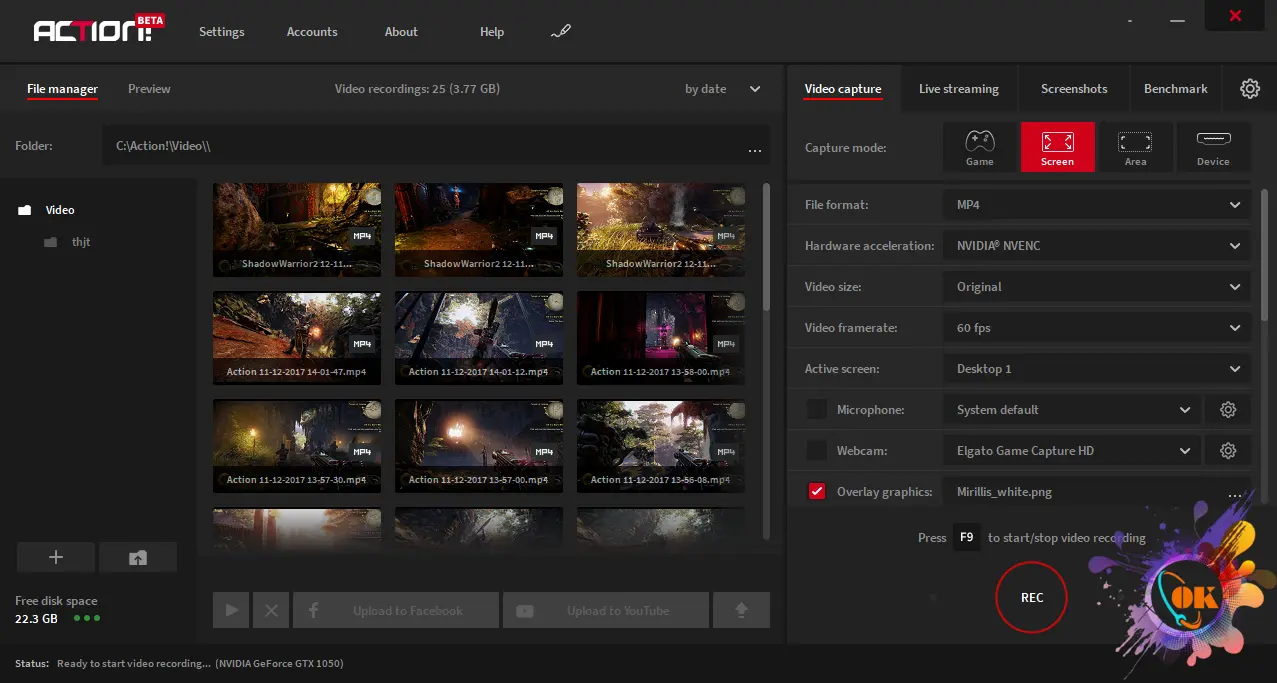
Task: Select the Screen capture mode icon
Action: pos(1057,147)
